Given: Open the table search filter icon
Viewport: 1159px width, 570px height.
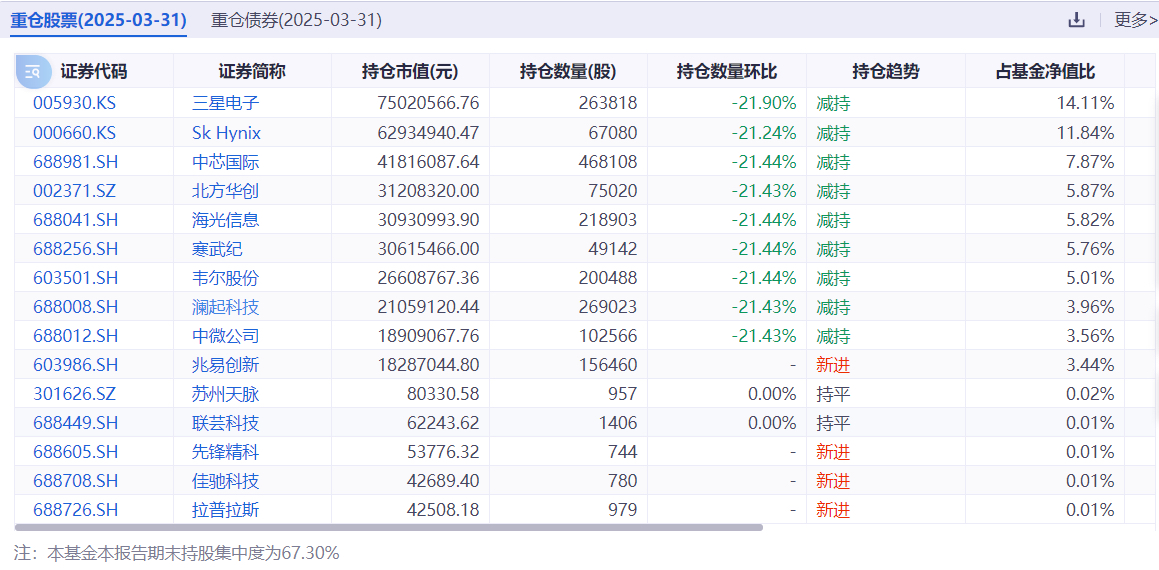Looking at the screenshot, I should (x=33, y=72).
